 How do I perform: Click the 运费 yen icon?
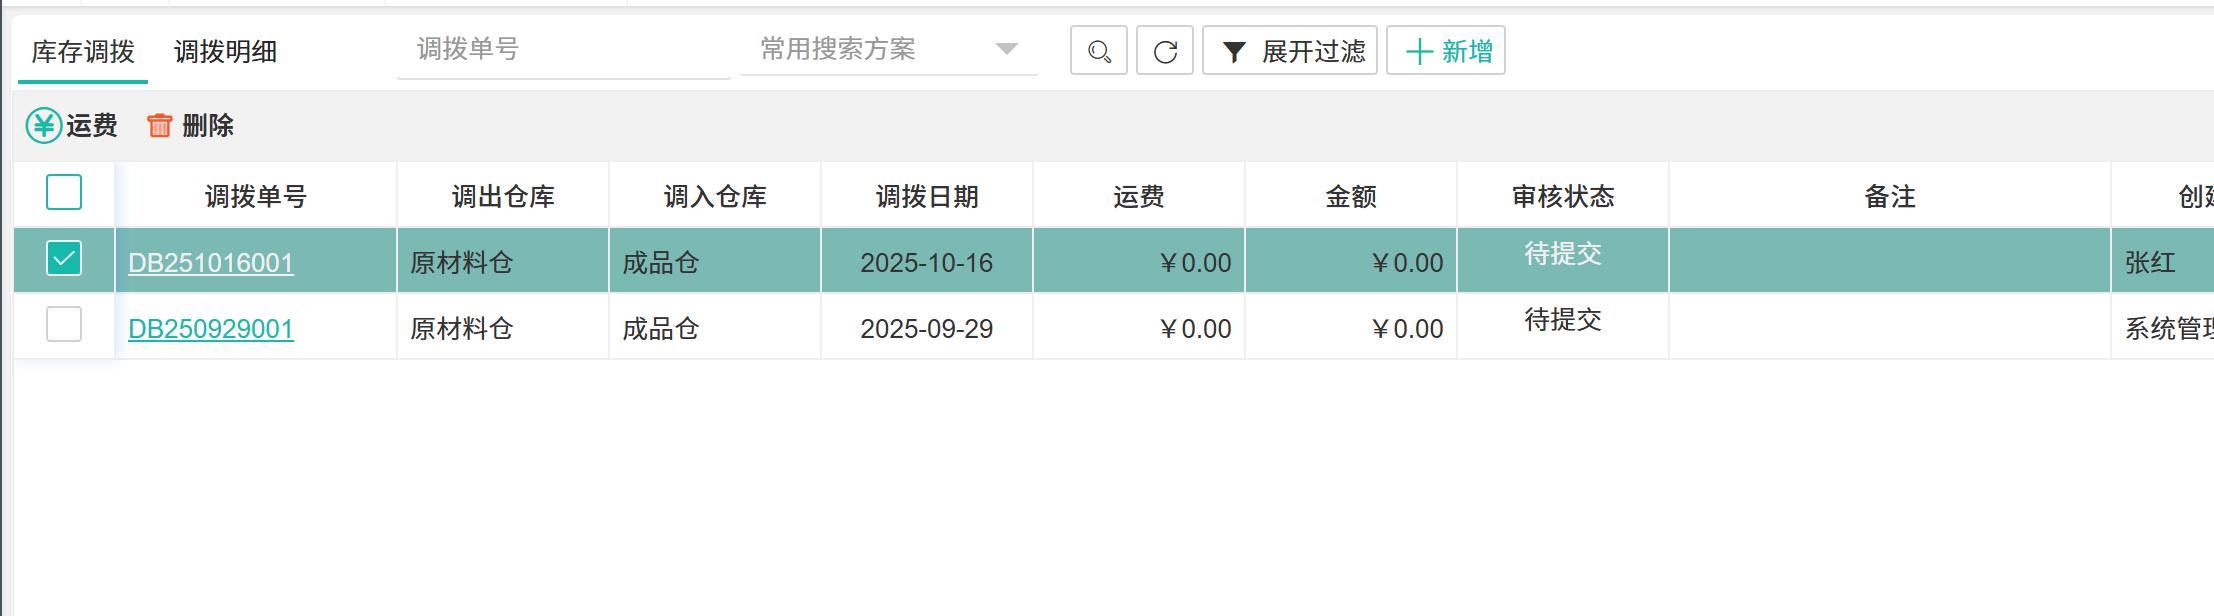click(x=44, y=126)
